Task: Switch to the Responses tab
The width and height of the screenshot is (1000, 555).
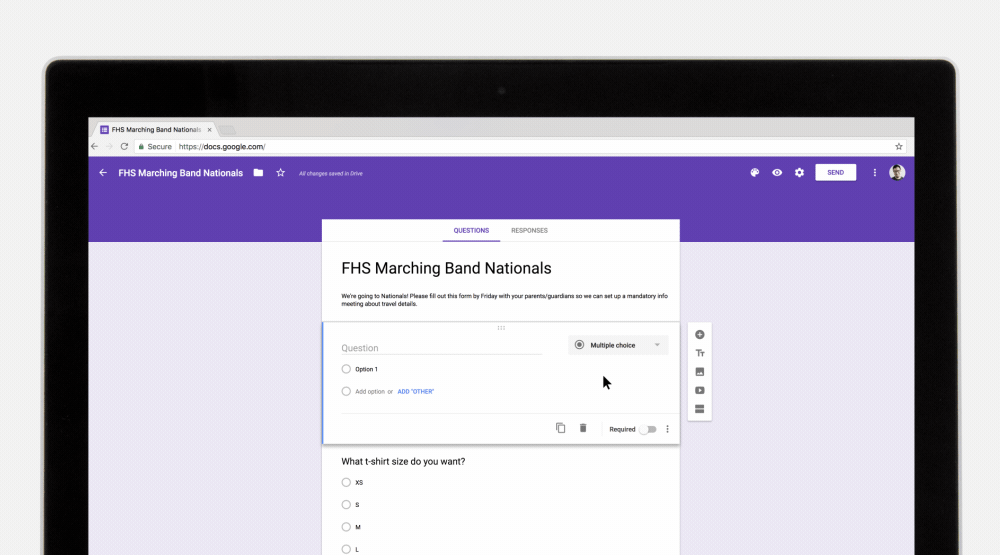Action: (529, 231)
